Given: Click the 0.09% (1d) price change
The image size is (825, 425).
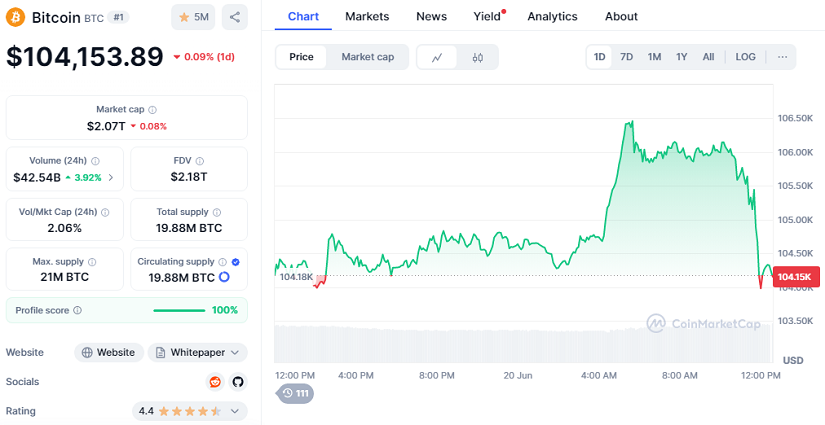Looking at the screenshot, I should [x=204, y=57].
